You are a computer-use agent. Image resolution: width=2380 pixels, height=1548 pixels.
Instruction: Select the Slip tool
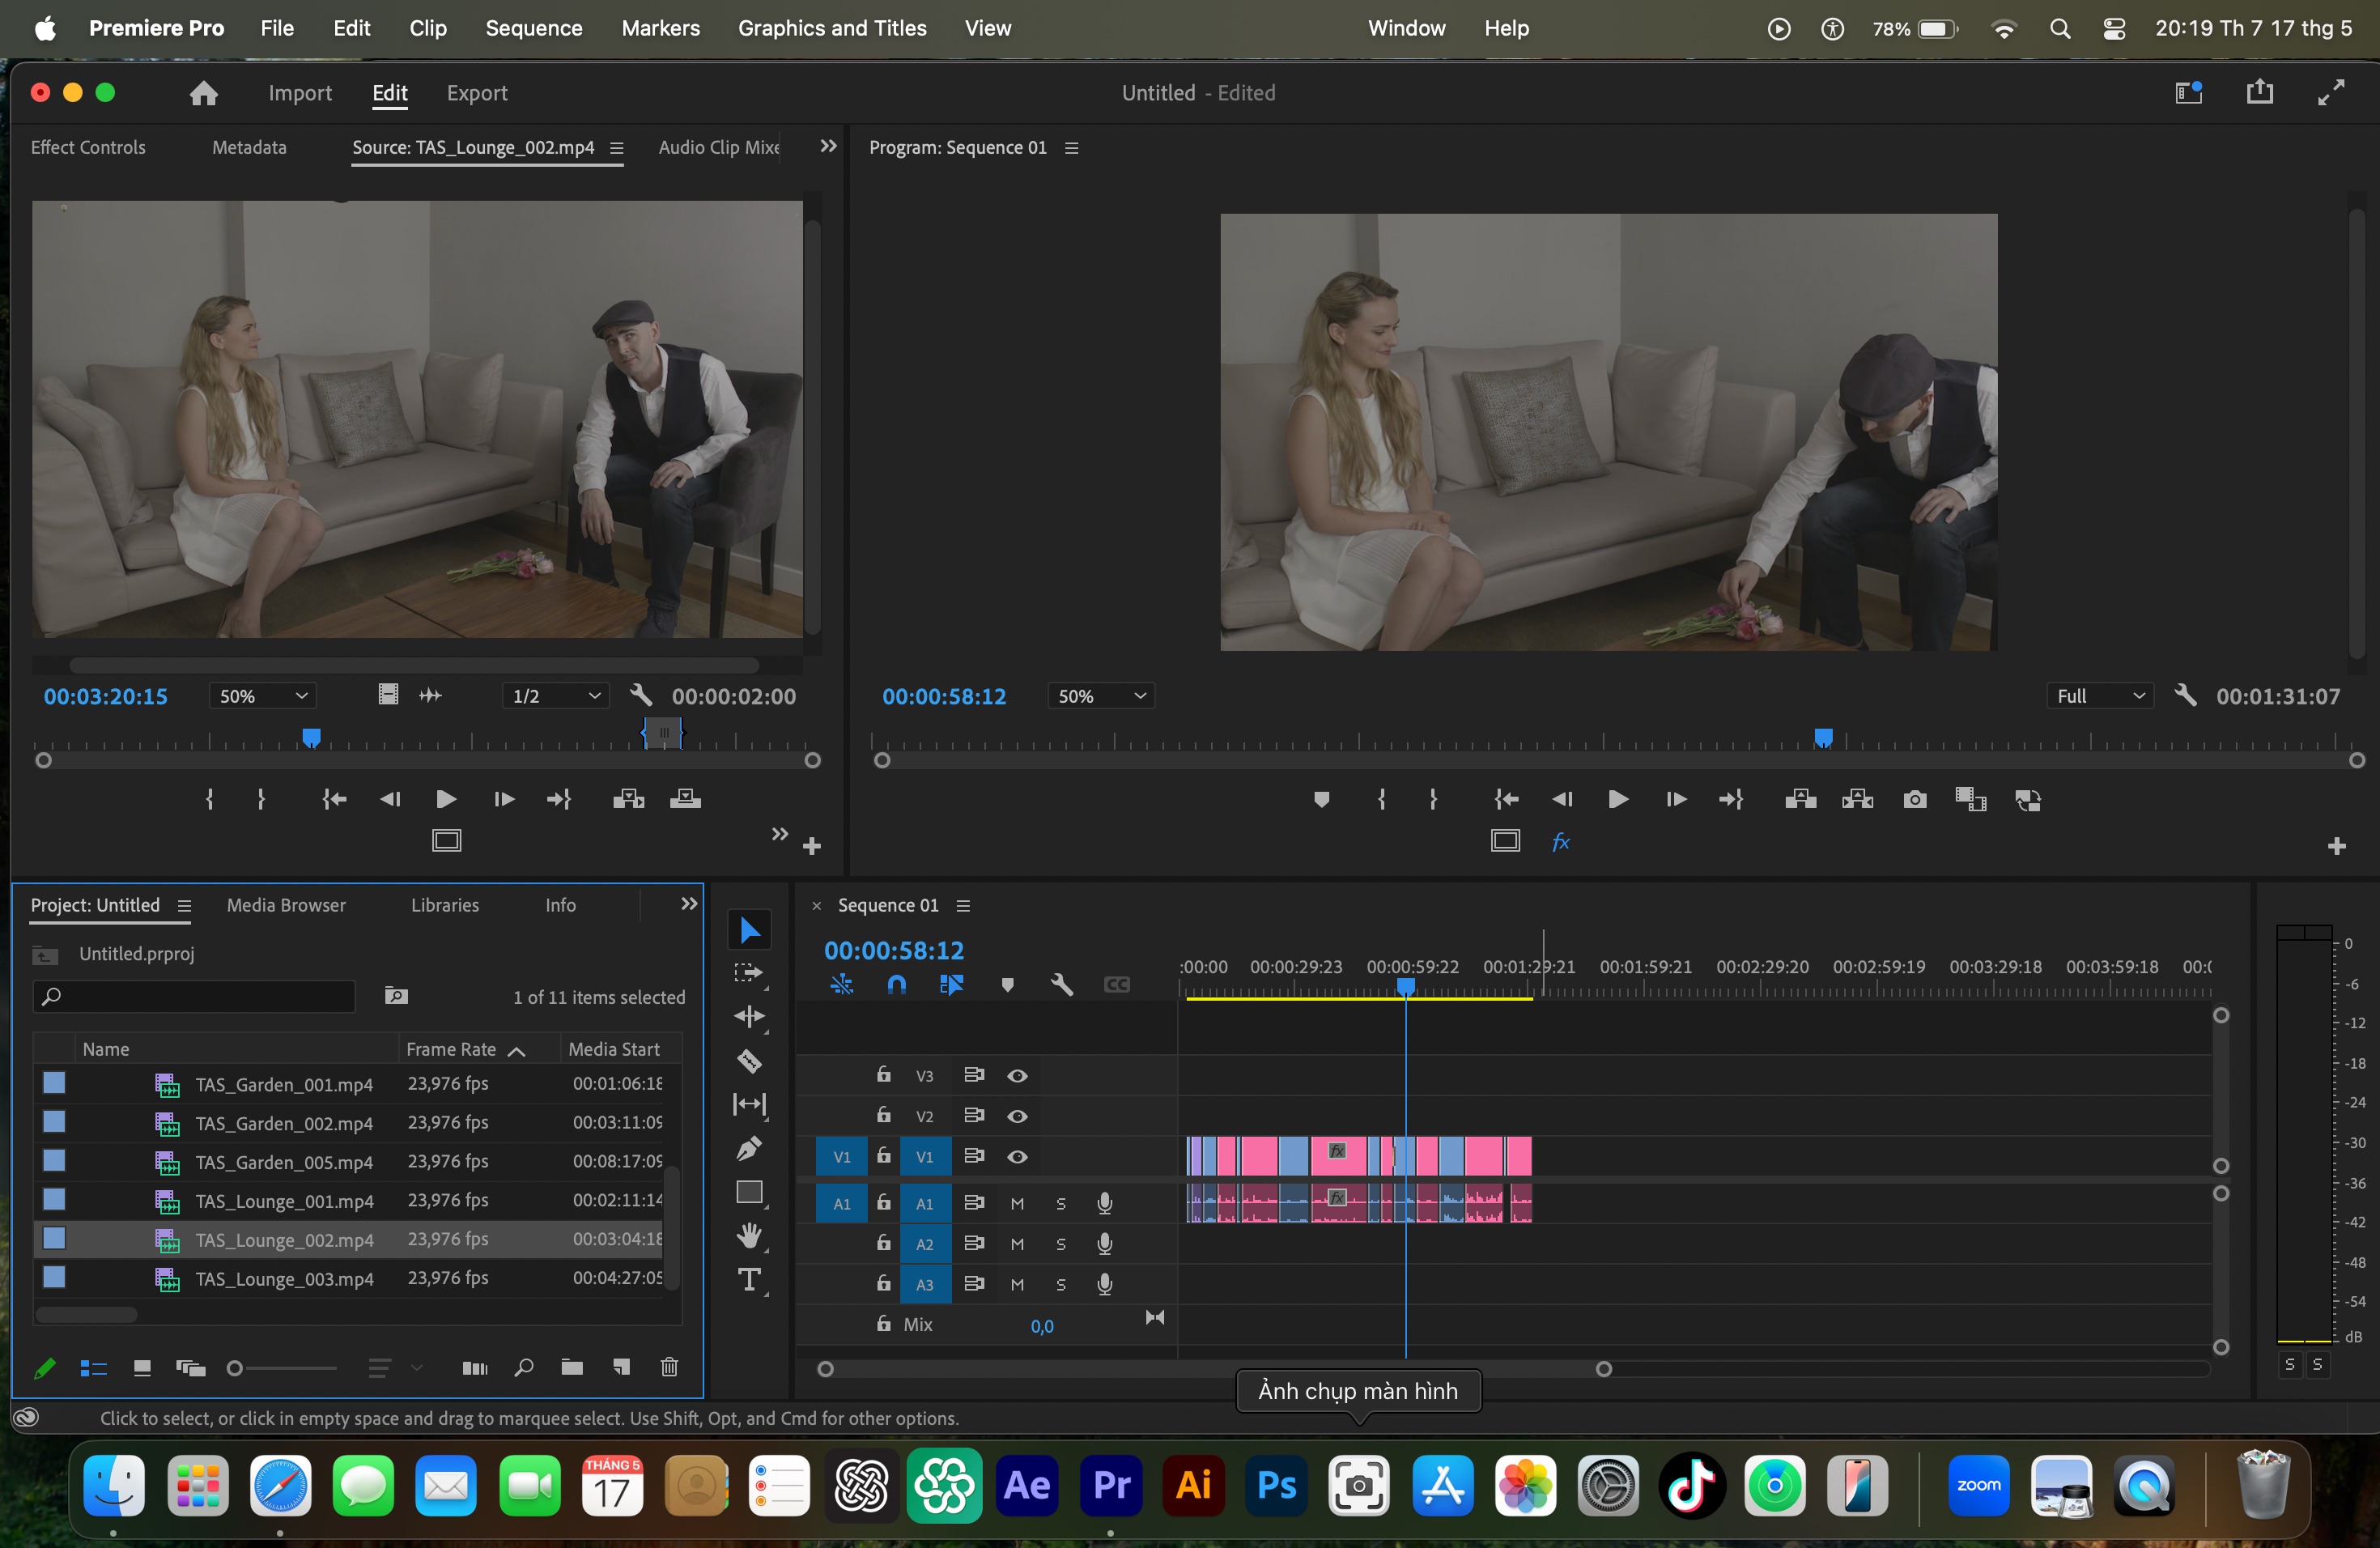point(749,1104)
